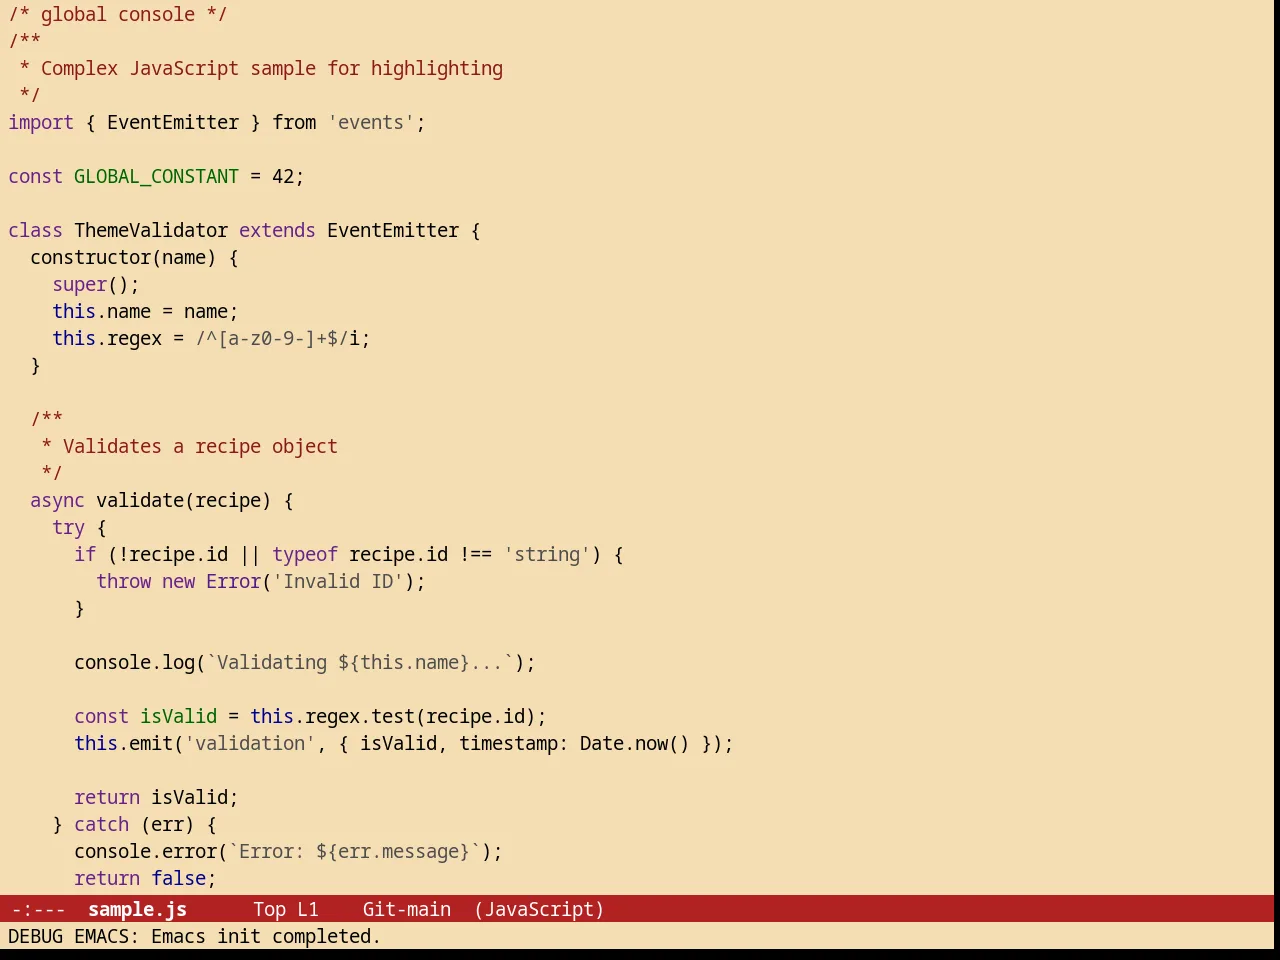Click the class name ThemeValidator
1280x960 pixels.
151,230
